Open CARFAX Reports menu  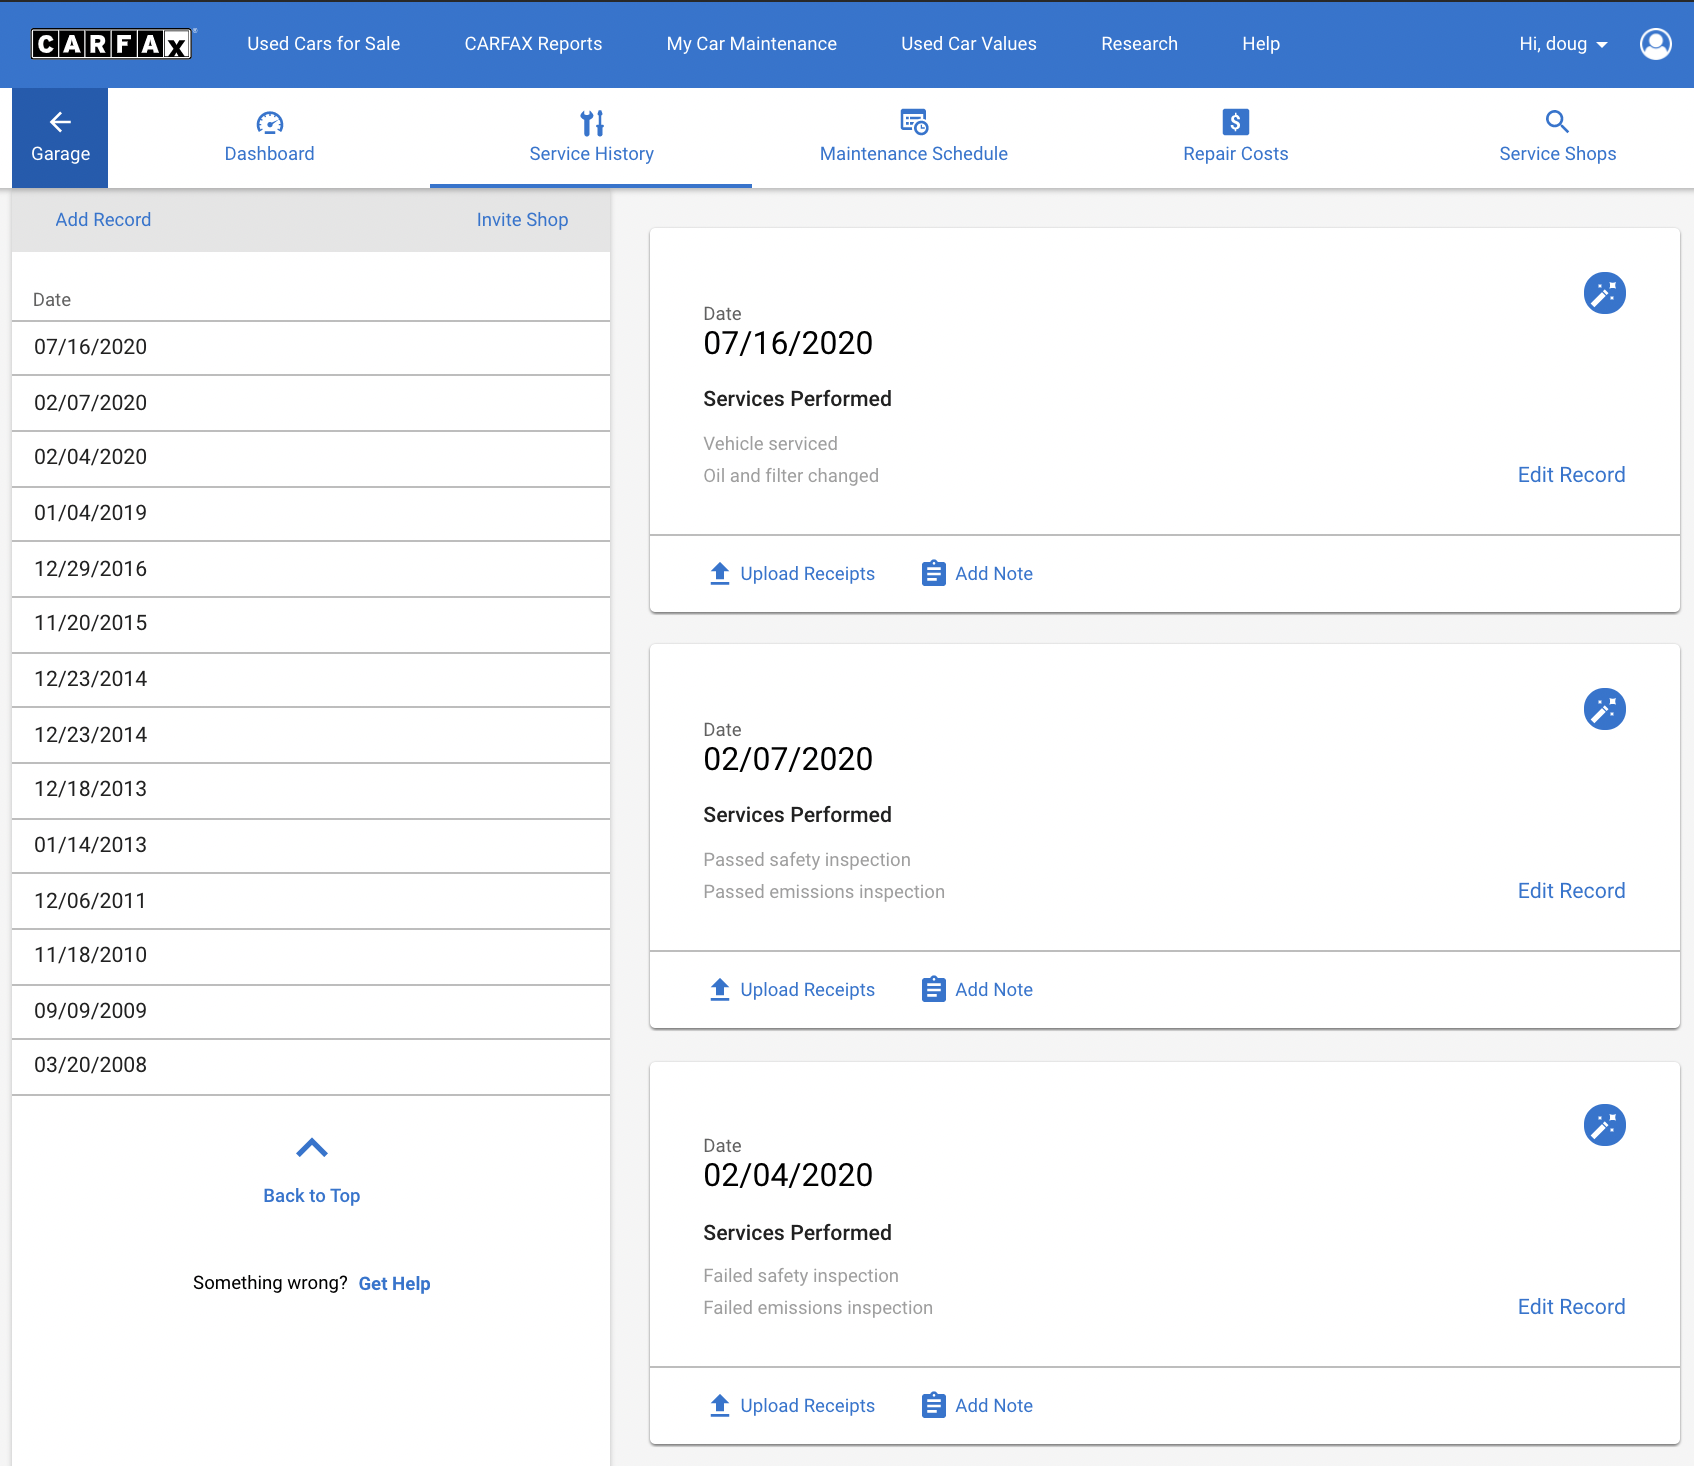(x=533, y=44)
